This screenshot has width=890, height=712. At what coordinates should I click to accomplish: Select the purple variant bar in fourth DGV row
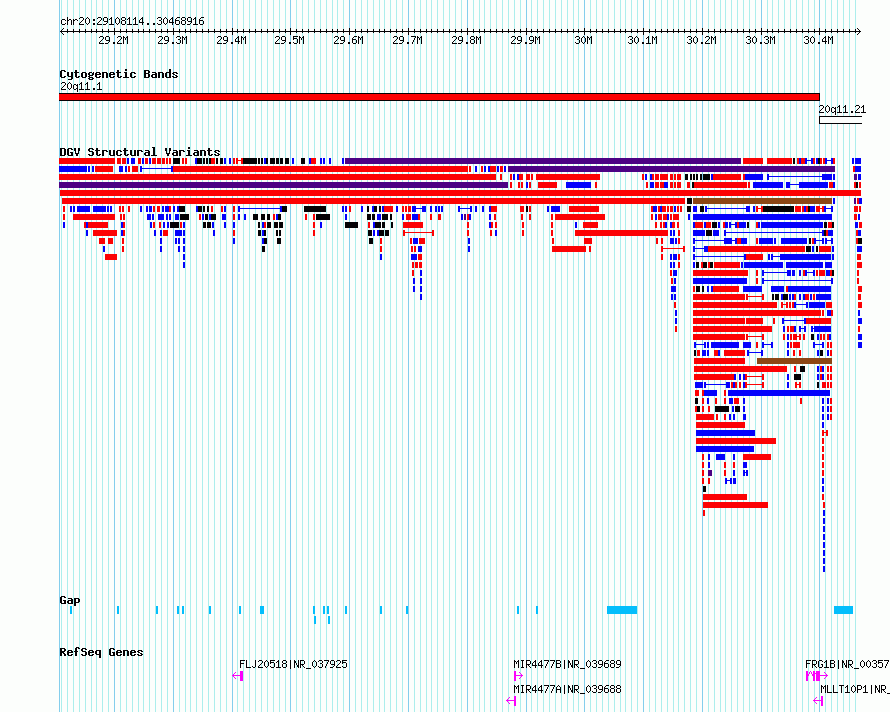pos(284,185)
